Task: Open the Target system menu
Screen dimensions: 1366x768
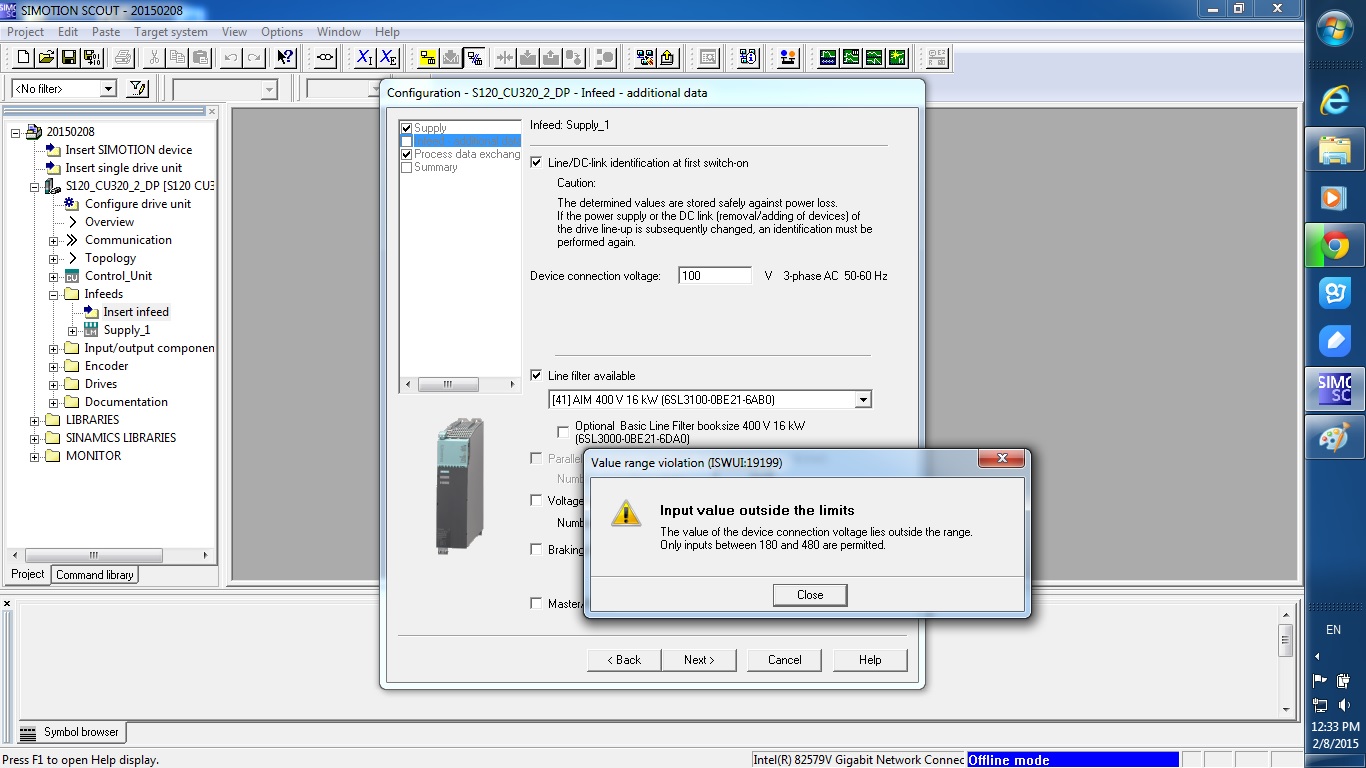Action: coord(171,32)
